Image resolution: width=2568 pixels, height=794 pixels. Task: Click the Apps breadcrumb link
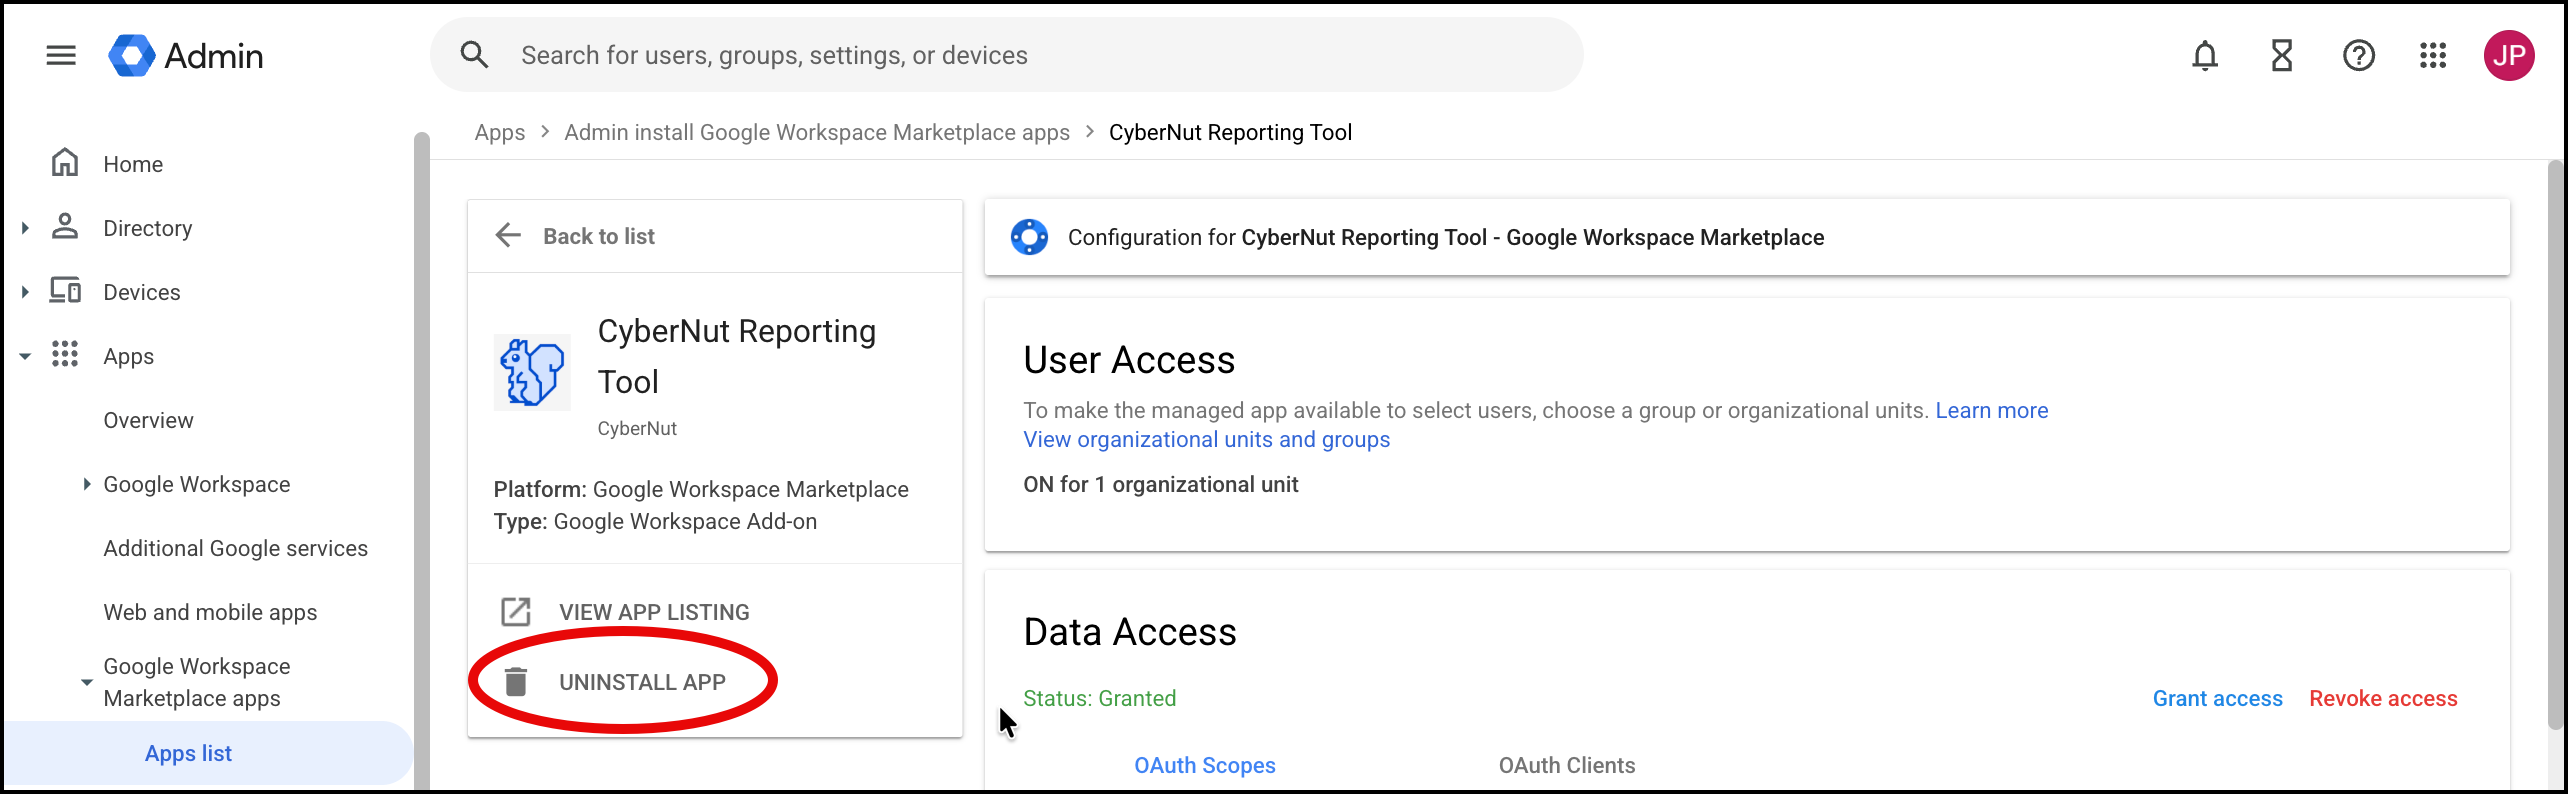coord(500,132)
